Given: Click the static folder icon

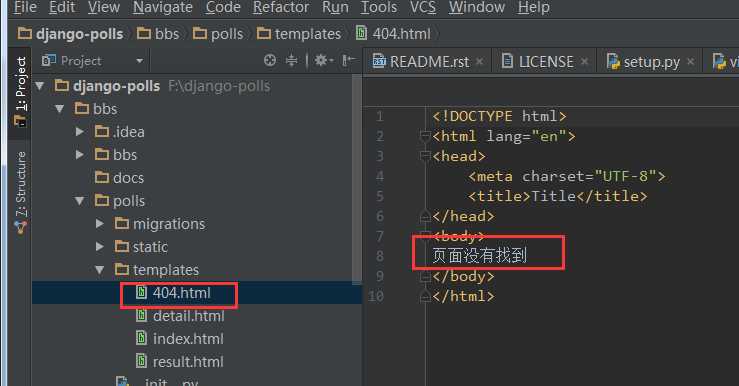Looking at the screenshot, I should (x=122, y=246).
